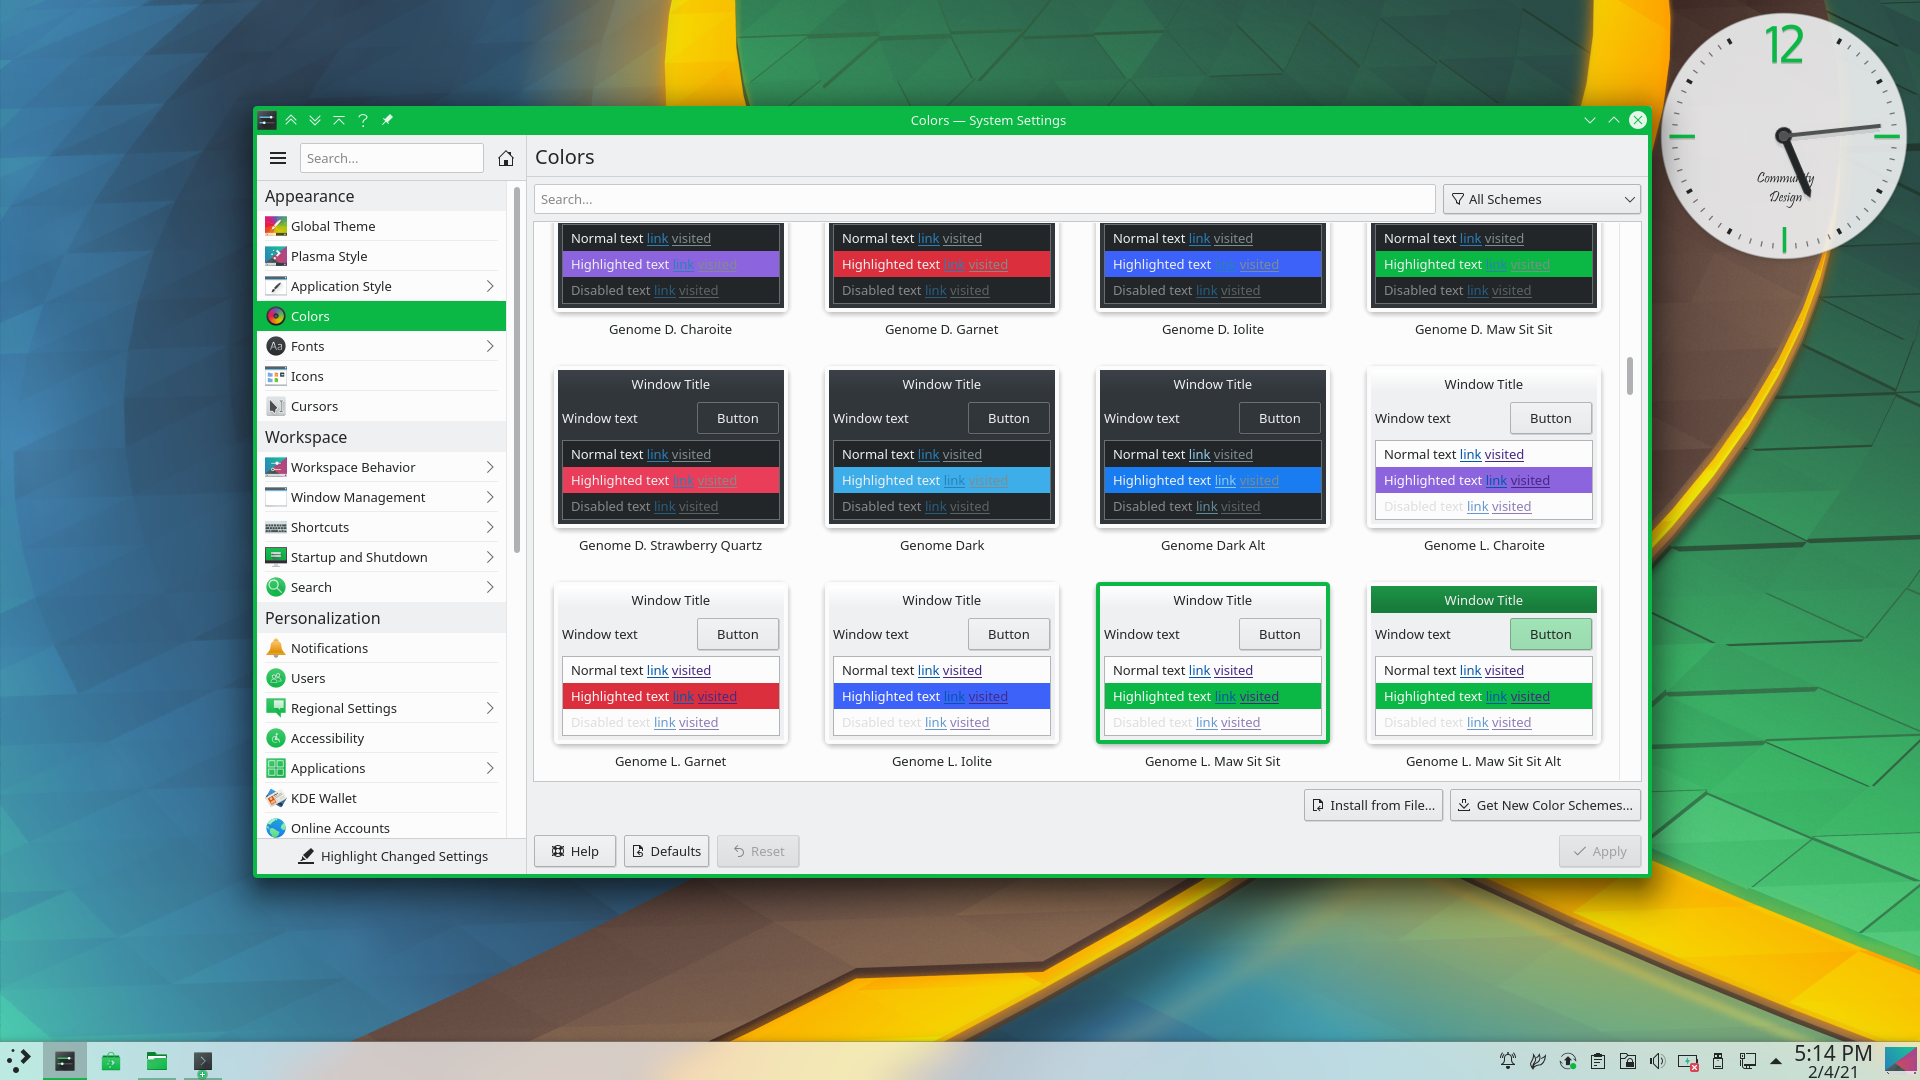
Task: Toggle Highlight Changed Settings
Action: point(392,856)
